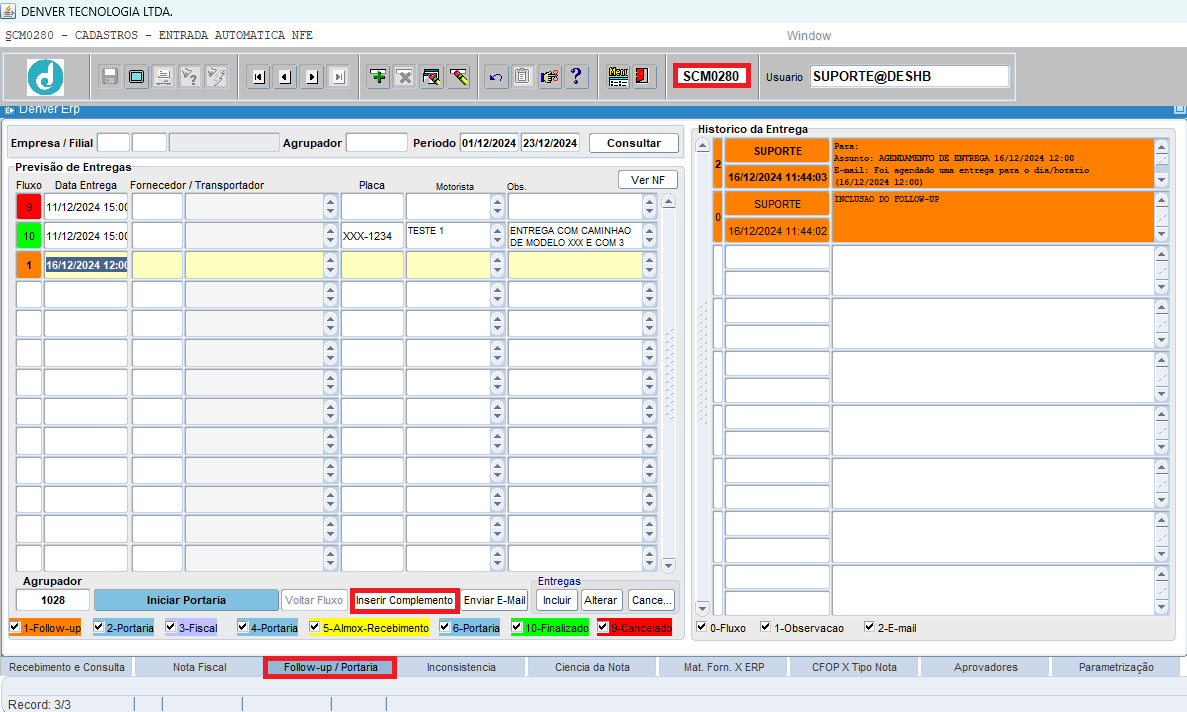Viewport: 1187px width, 712px height.
Task: Toggle the 5-Almox-Recebimento checkbox
Action: pos(315,626)
